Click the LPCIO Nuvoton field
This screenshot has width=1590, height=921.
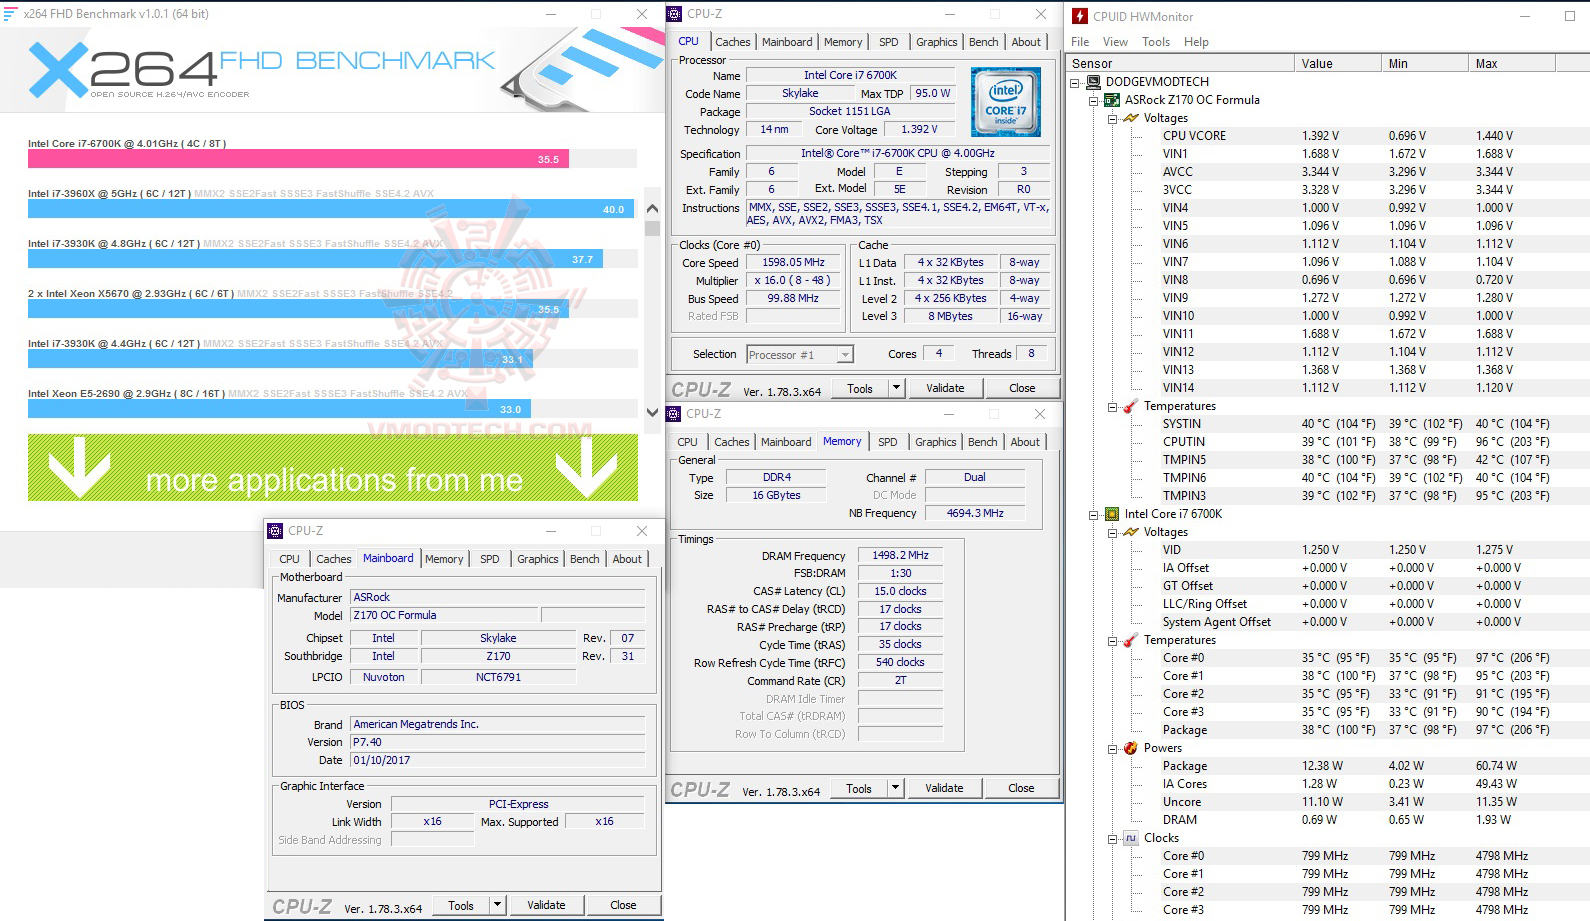click(x=384, y=677)
